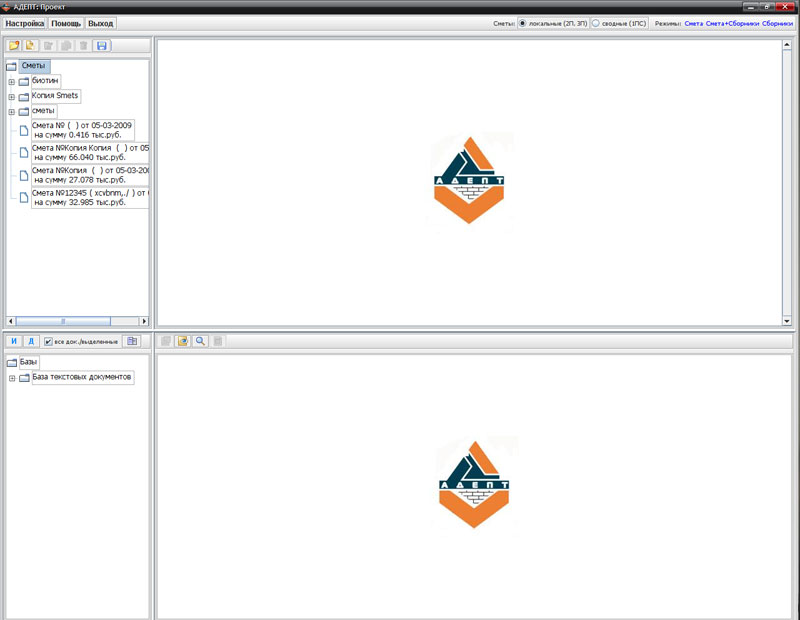Open the 'Помощь' menu
This screenshot has width=800, height=620.
(66, 22)
